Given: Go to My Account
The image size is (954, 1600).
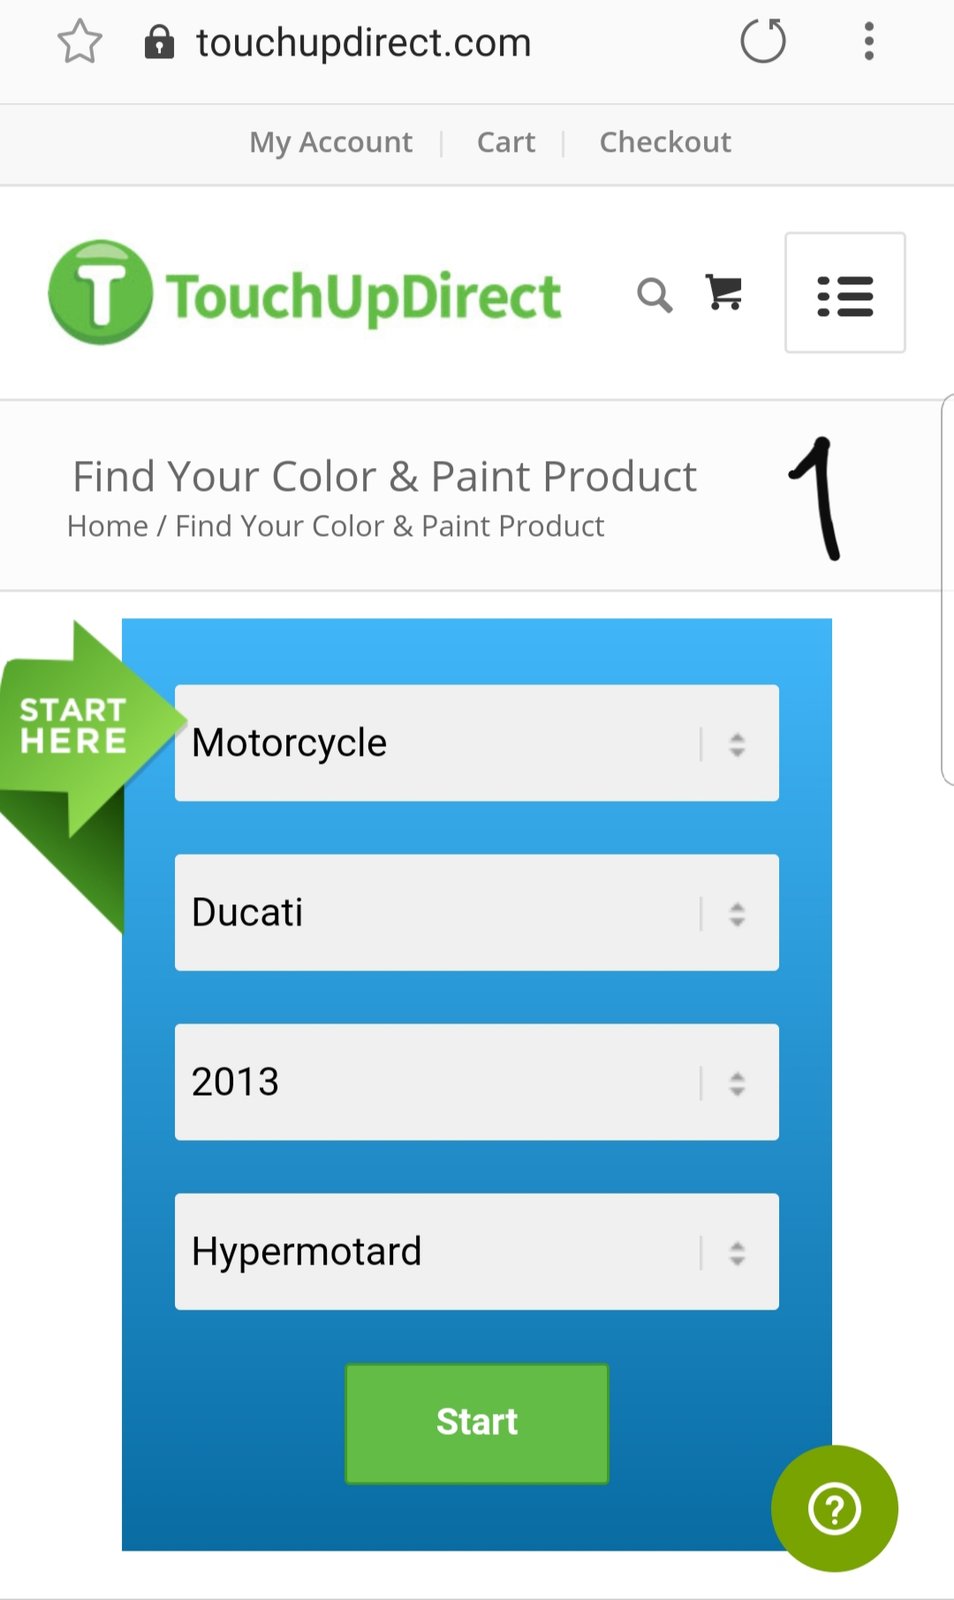Looking at the screenshot, I should [x=331, y=142].
